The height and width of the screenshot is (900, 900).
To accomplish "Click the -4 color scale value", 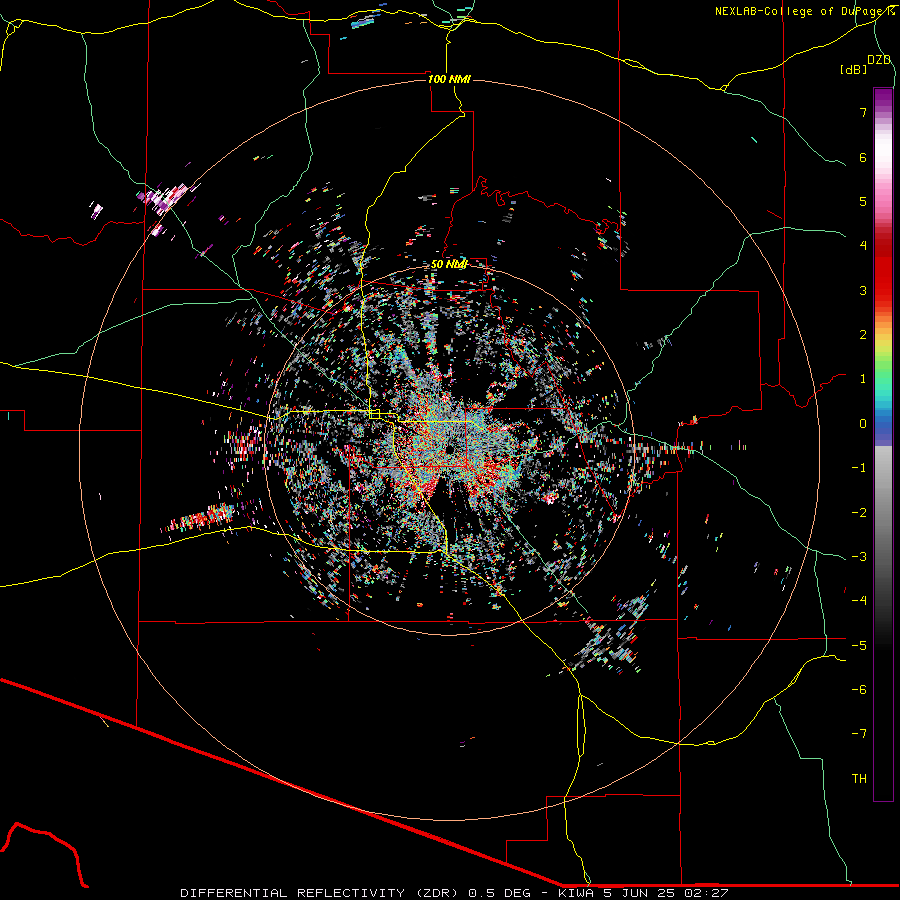I will click(x=859, y=601).
